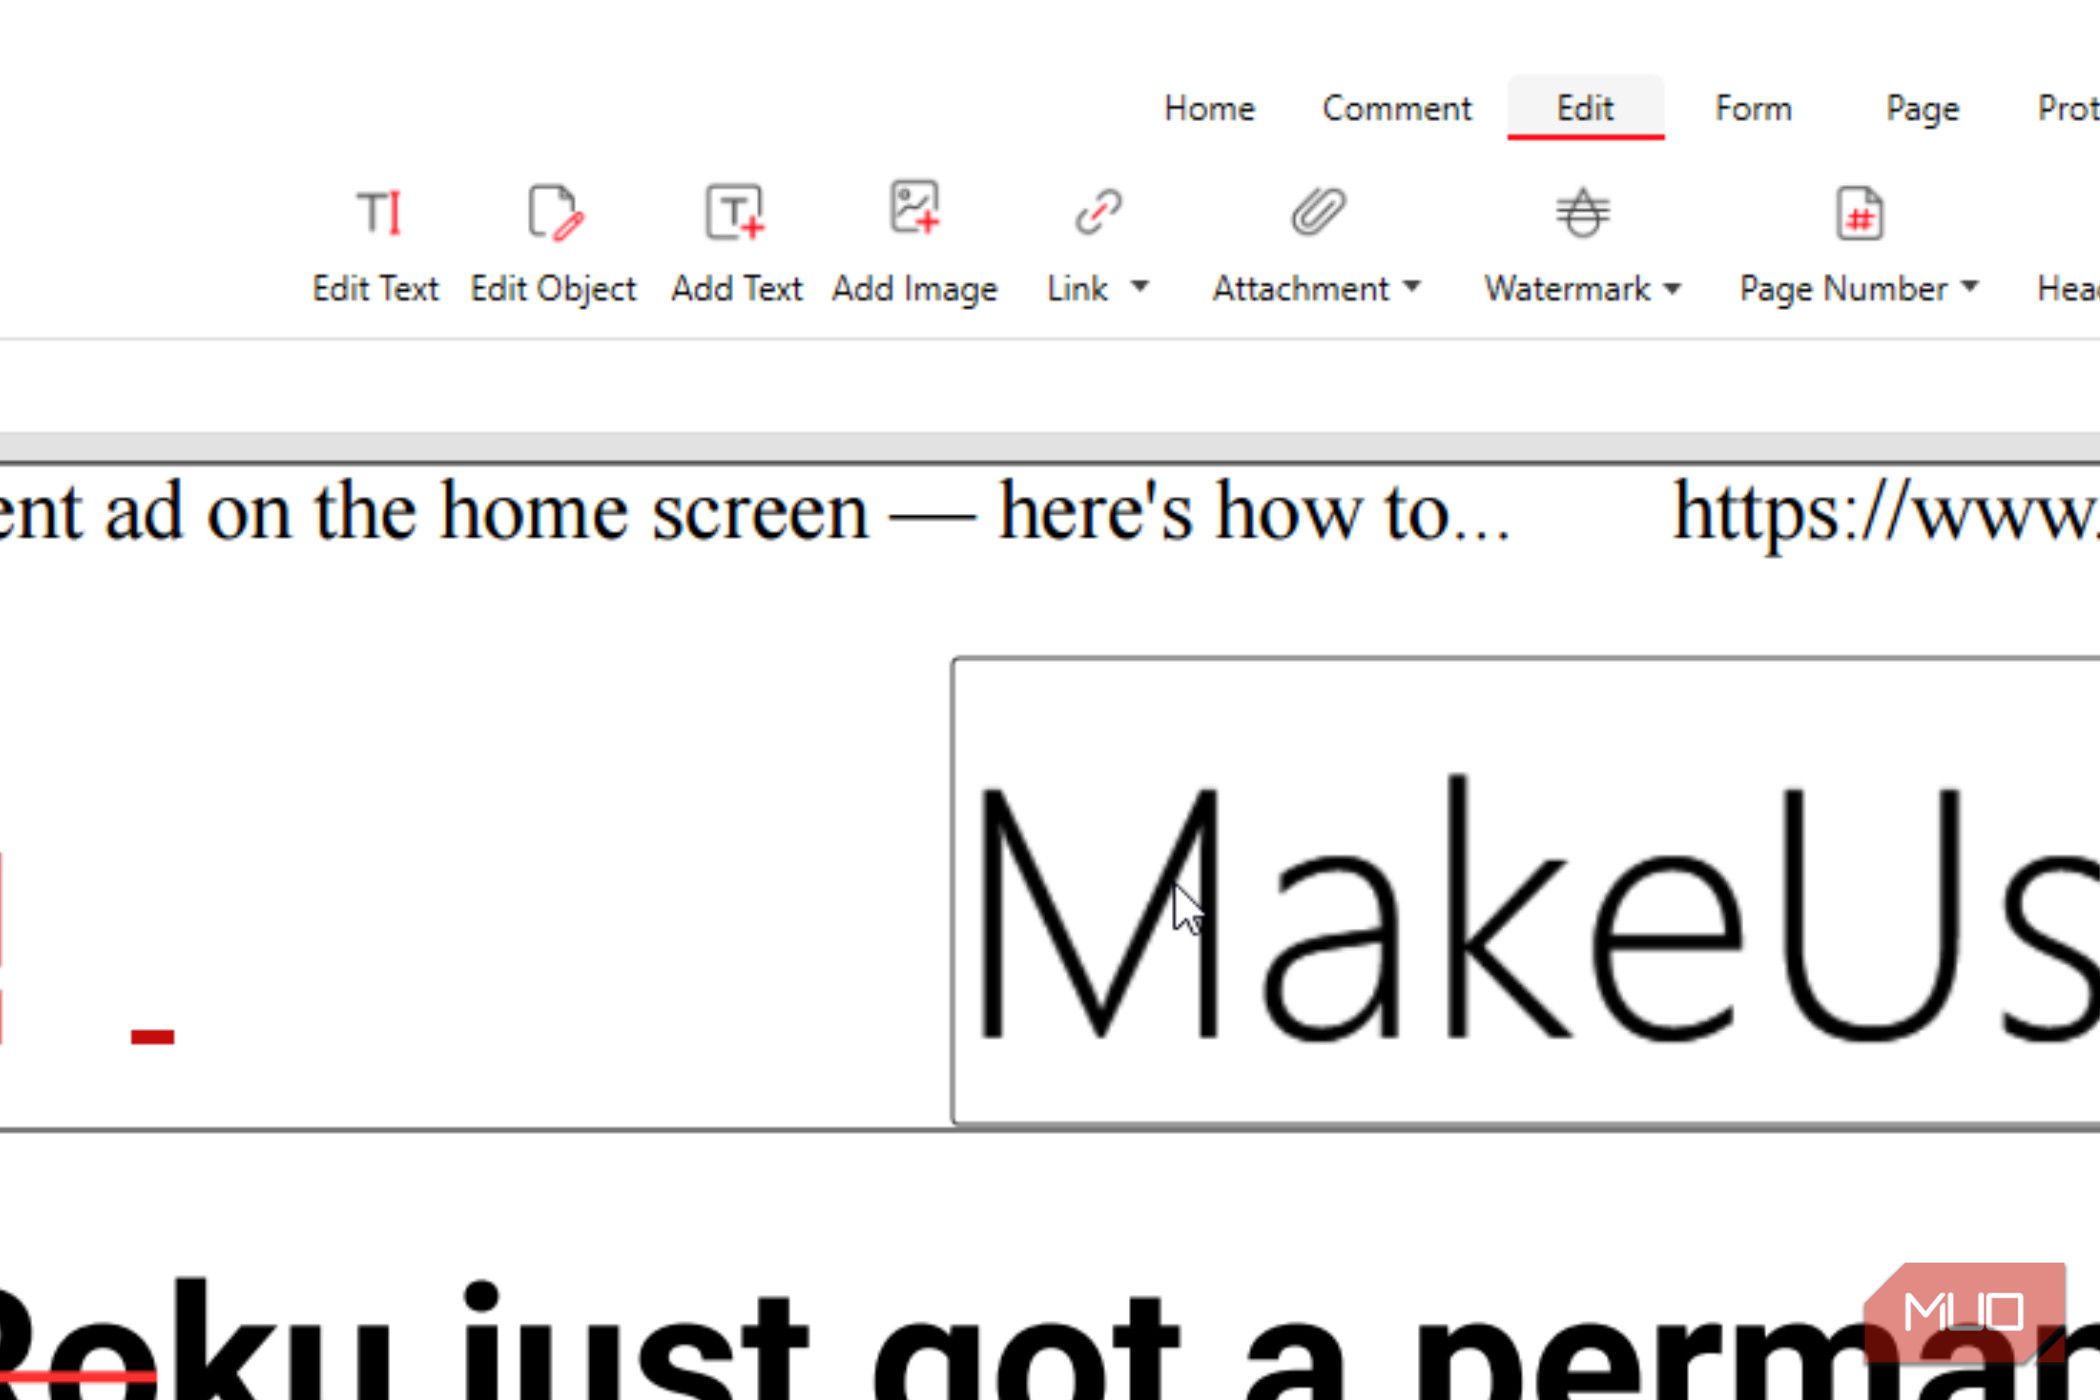The image size is (2100, 1400).
Task: Click the Link chain icon
Action: [x=1098, y=212]
